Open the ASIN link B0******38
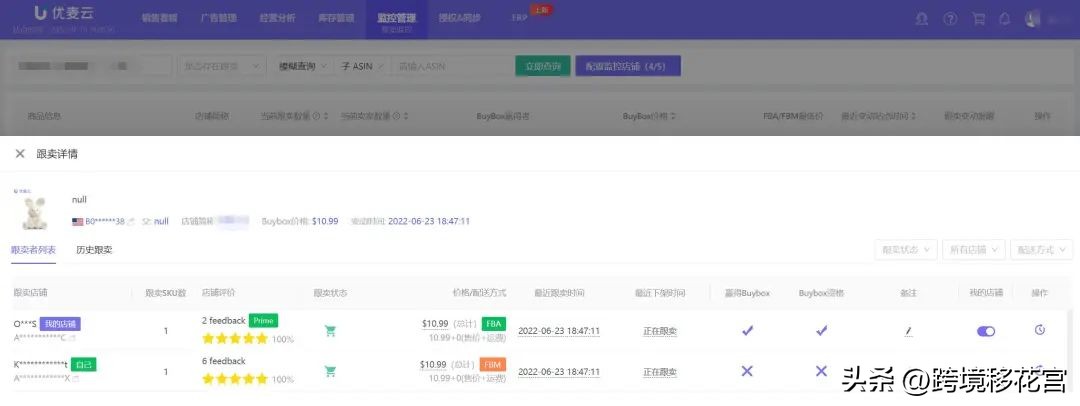Viewport: 1080px width, 406px height. pos(105,221)
